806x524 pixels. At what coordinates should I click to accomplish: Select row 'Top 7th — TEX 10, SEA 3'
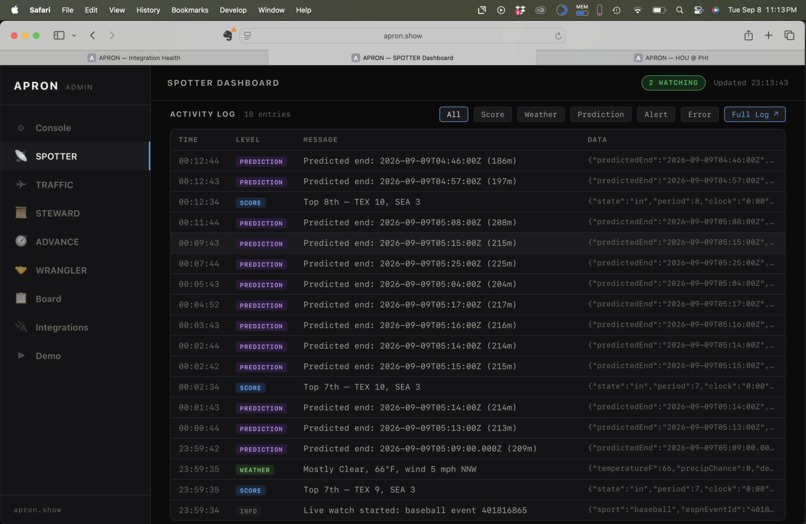point(478,387)
